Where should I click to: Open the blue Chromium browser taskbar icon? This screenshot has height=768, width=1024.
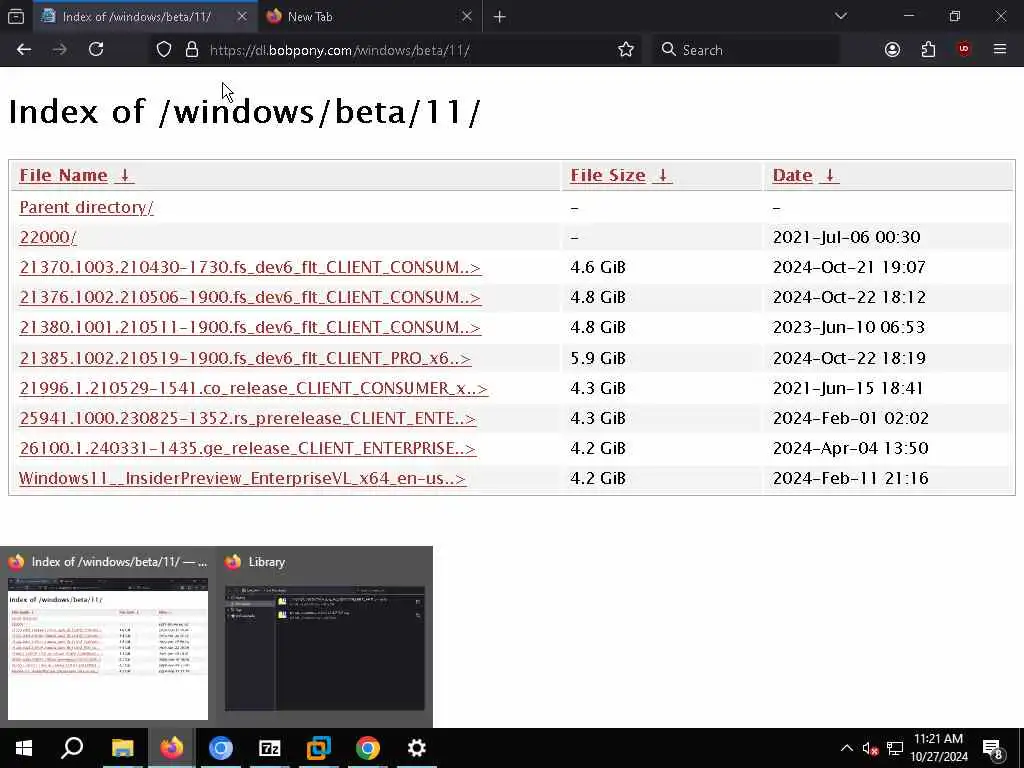[x=221, y=748]
